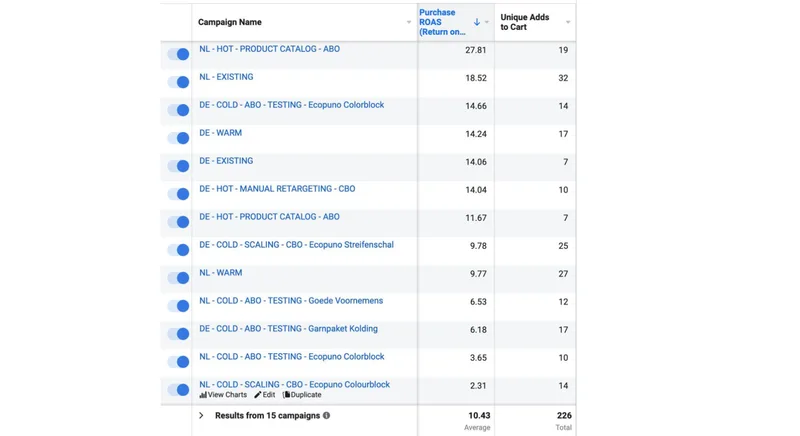The image size is (800, 436).
Task: Open NL - HOT - PRODUCT CATALOG - ABO campaign link
Action: [269, 49]
